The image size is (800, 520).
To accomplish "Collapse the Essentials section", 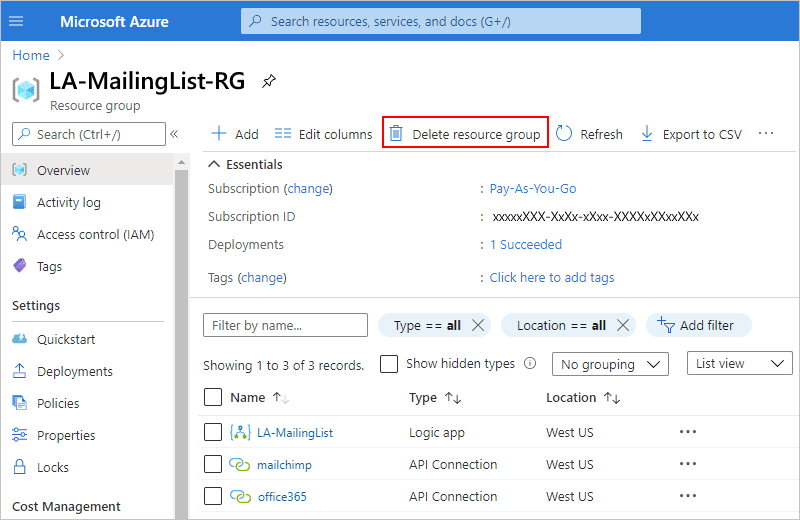I will pos(214,164).
